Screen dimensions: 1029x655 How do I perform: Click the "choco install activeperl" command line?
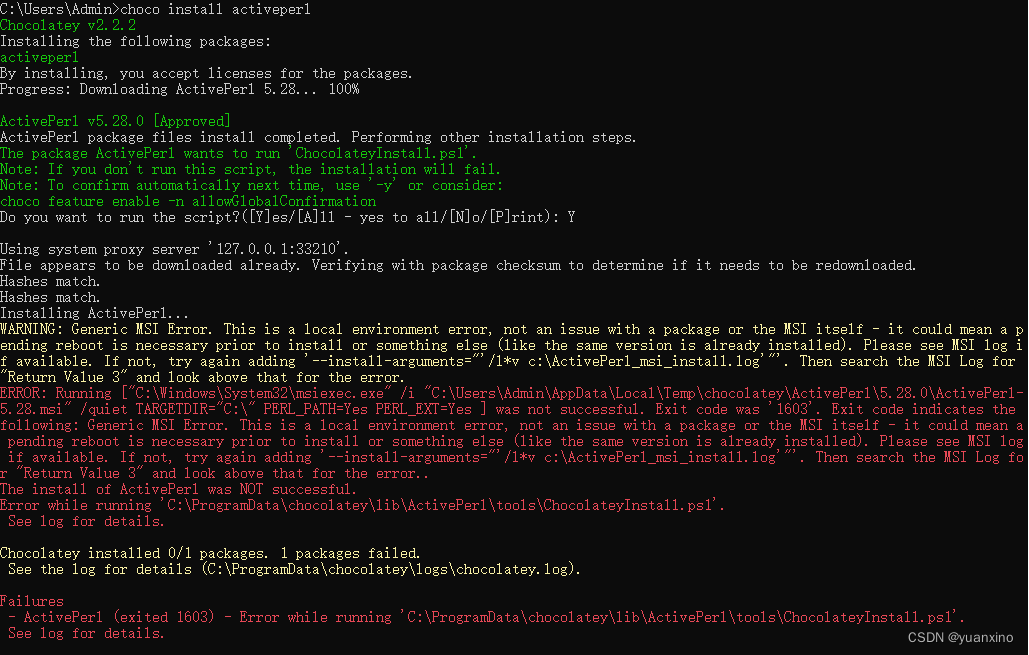coord(155,9)
